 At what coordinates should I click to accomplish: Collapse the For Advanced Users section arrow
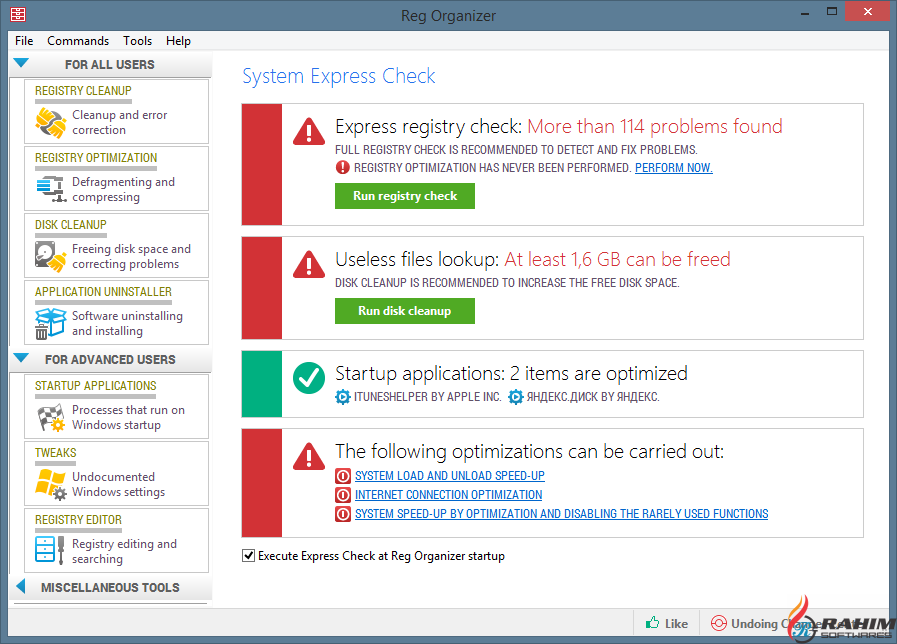[21, 358]
